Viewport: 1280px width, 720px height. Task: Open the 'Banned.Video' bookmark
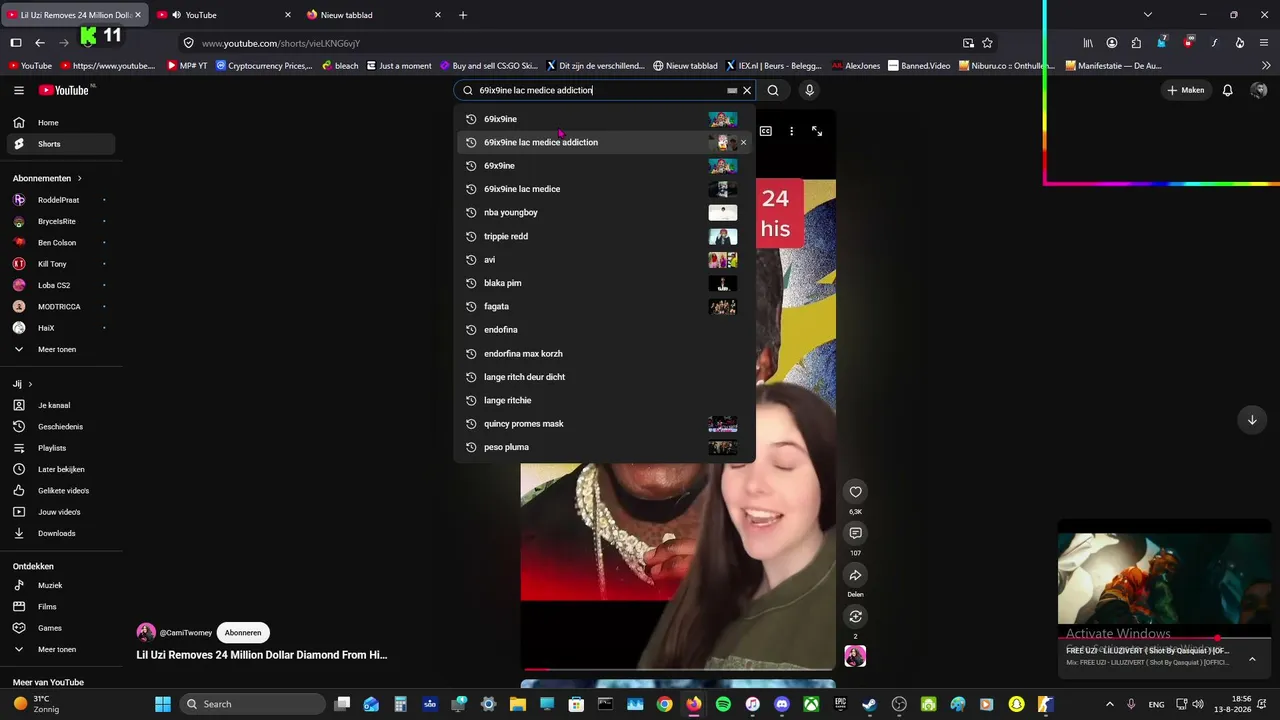[x=919, y=66]
